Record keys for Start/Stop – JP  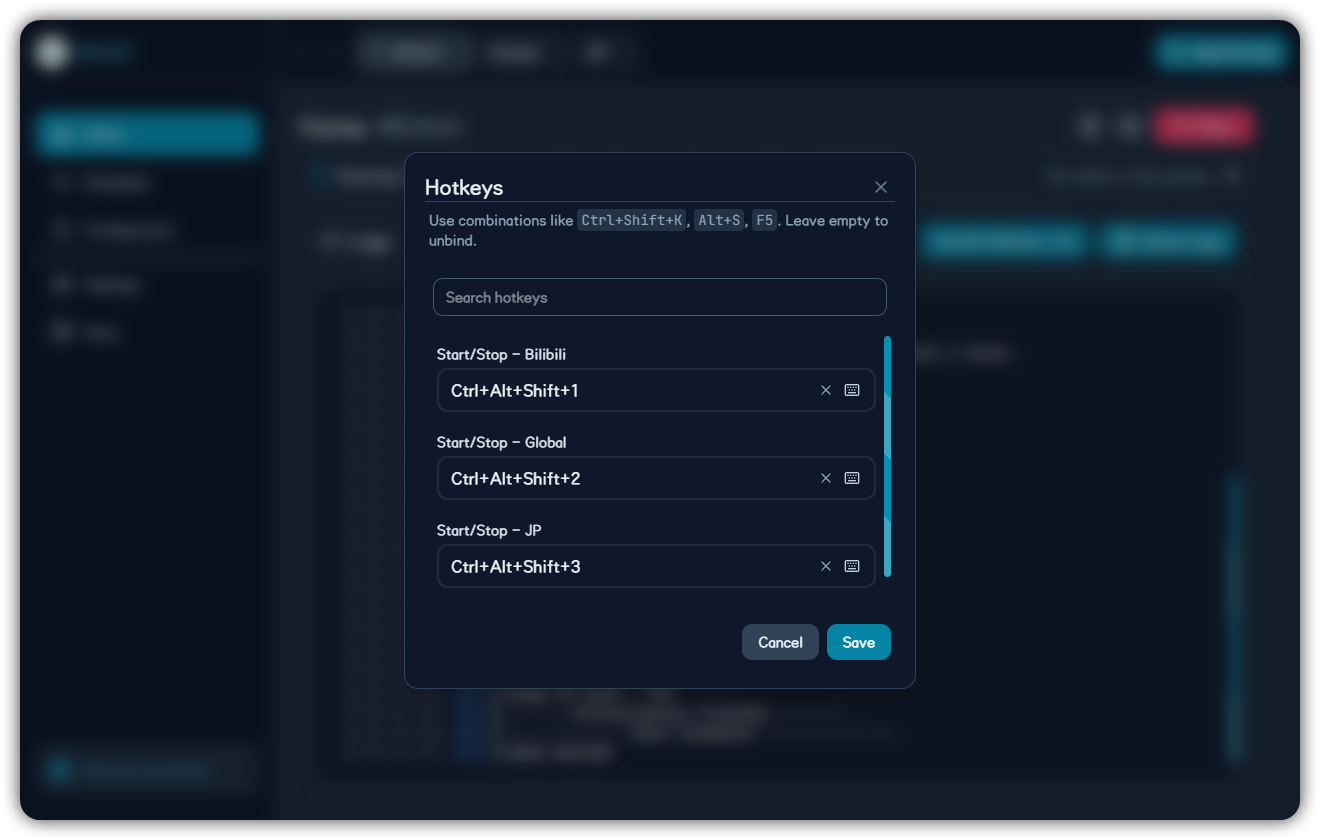pyautogui.click(x=852, y=566)
